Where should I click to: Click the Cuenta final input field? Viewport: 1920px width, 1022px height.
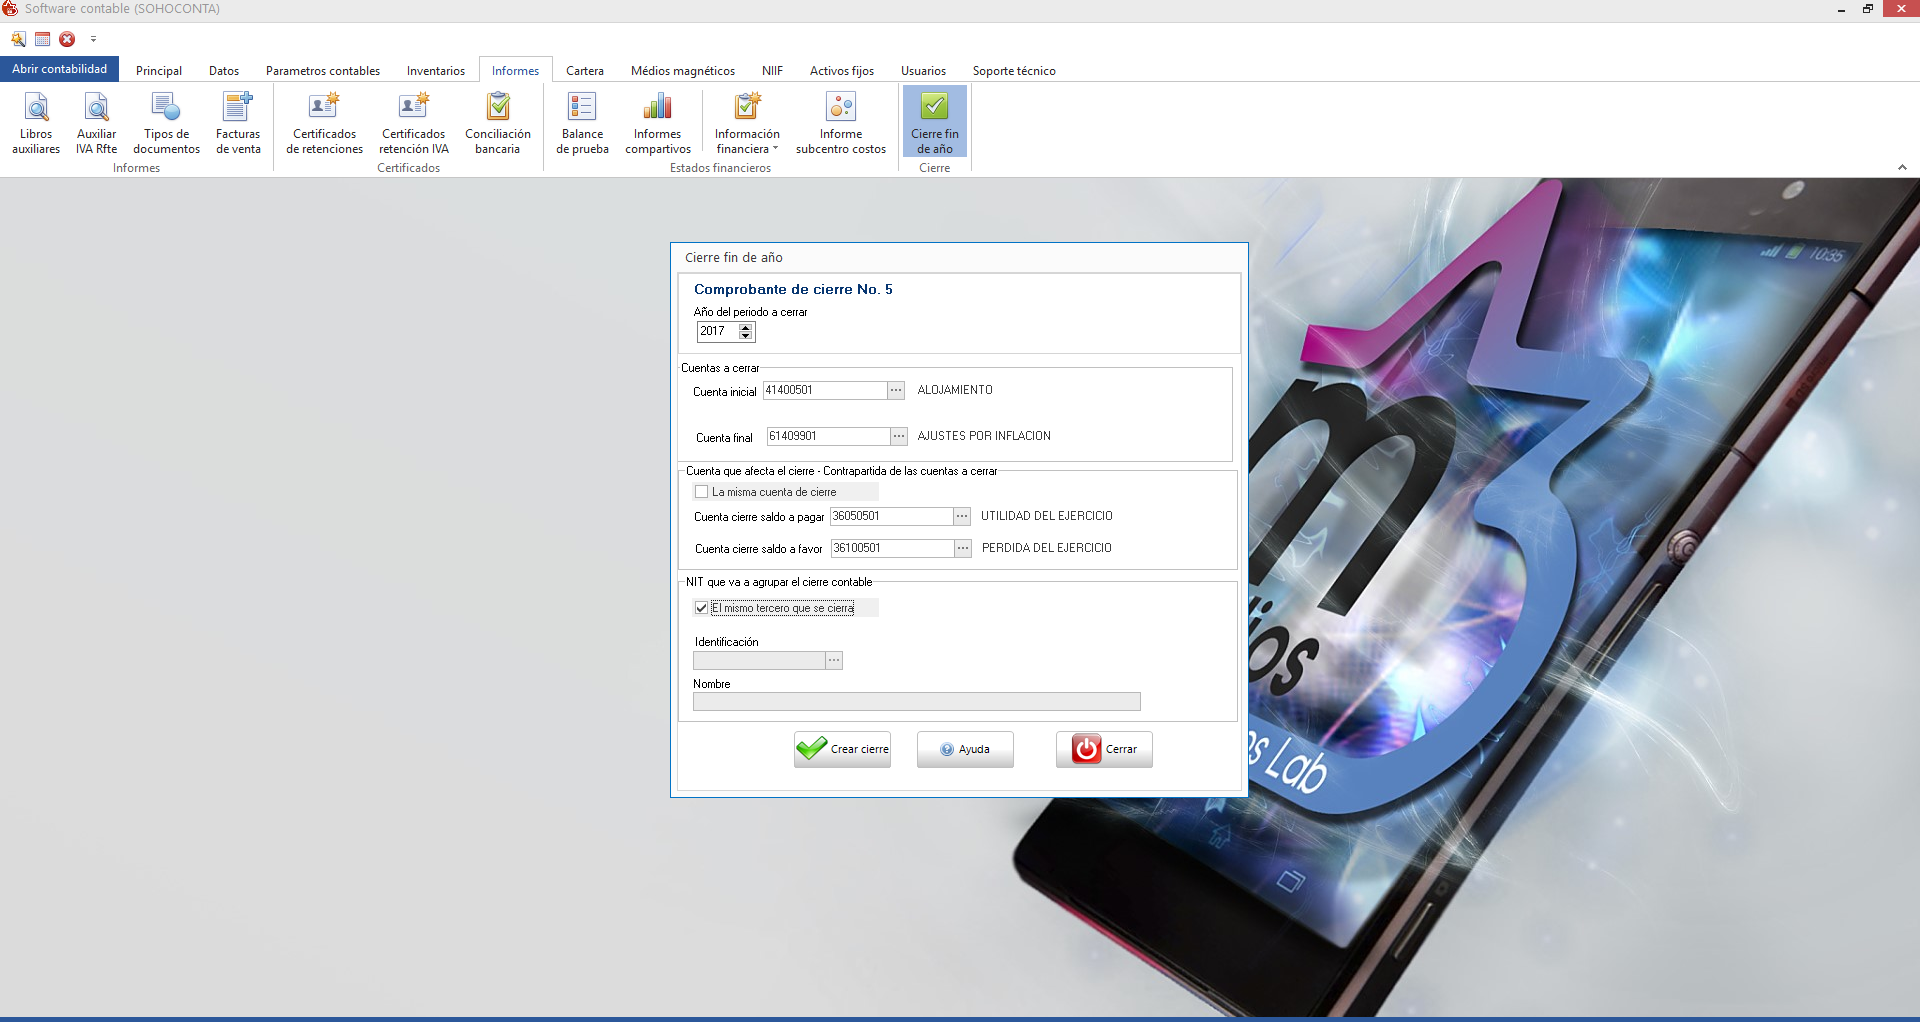coord(827,436)
